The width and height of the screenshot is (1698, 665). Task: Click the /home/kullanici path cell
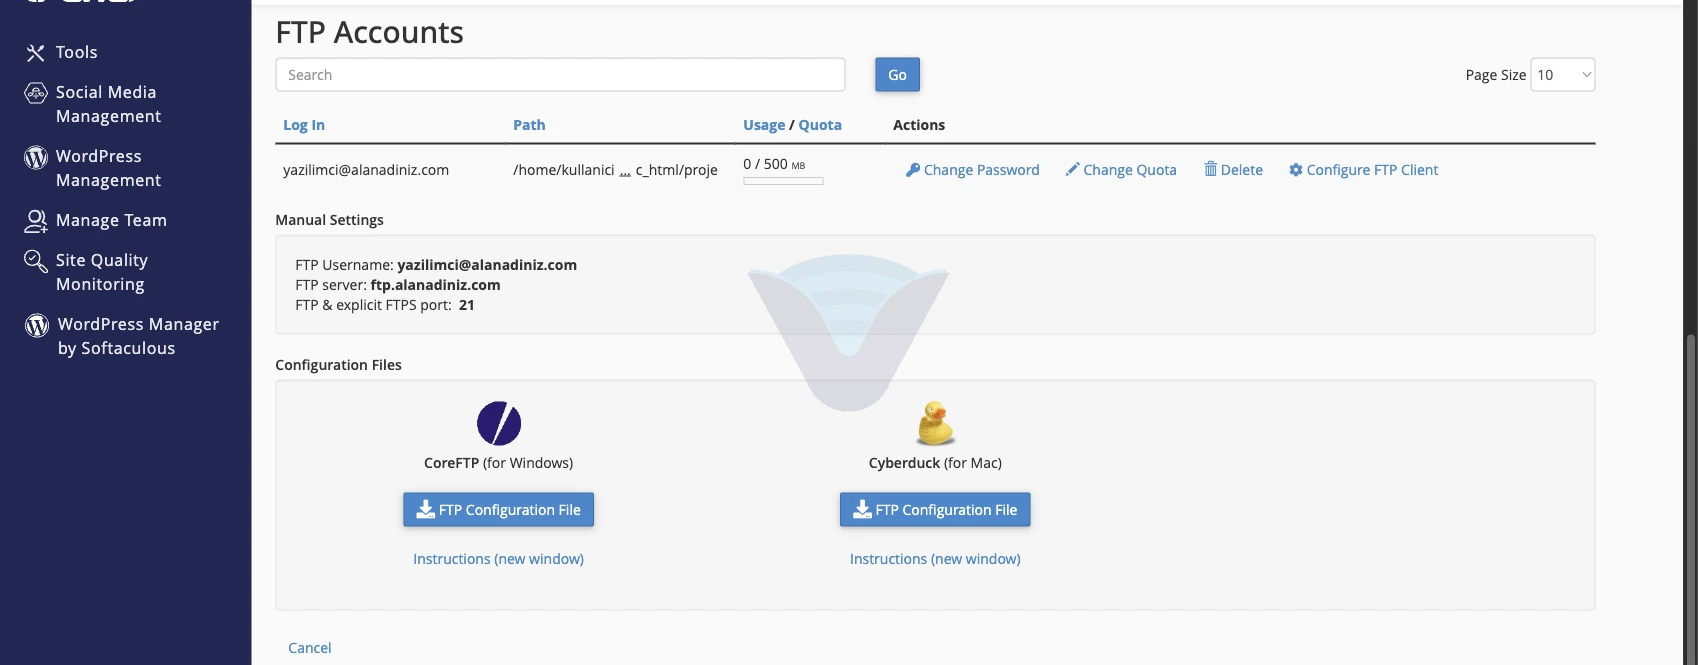pyautogui.click(x=615, y=170)
